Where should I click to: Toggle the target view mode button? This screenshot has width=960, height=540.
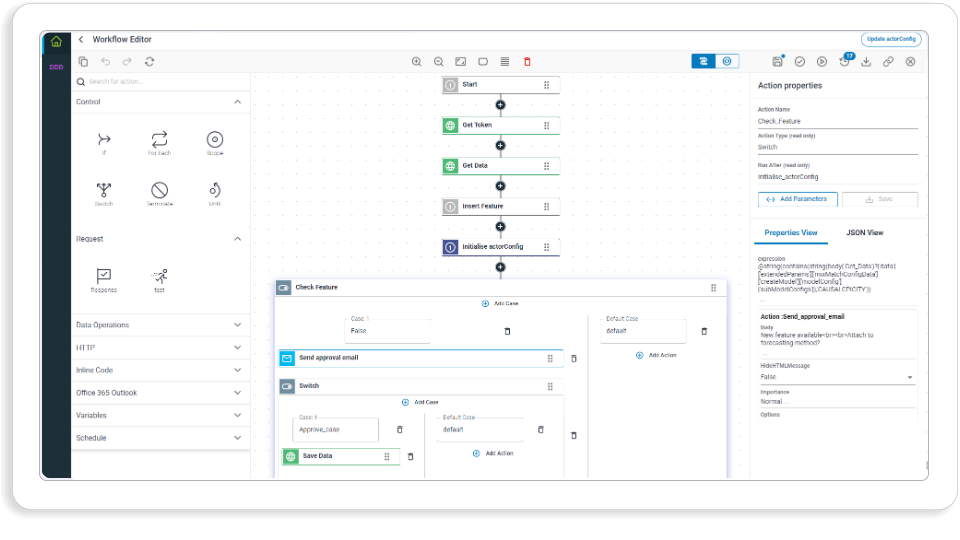(x=727, y=61)
